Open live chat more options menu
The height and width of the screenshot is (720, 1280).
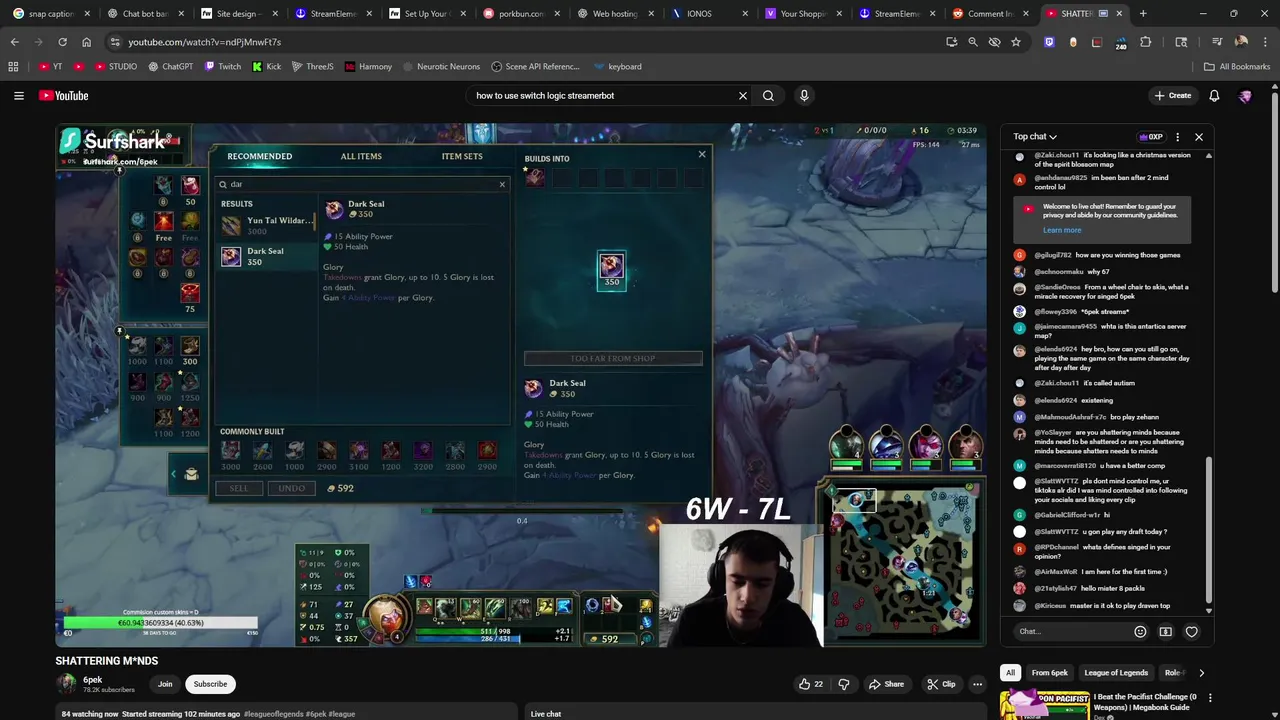pos(1177,137)
